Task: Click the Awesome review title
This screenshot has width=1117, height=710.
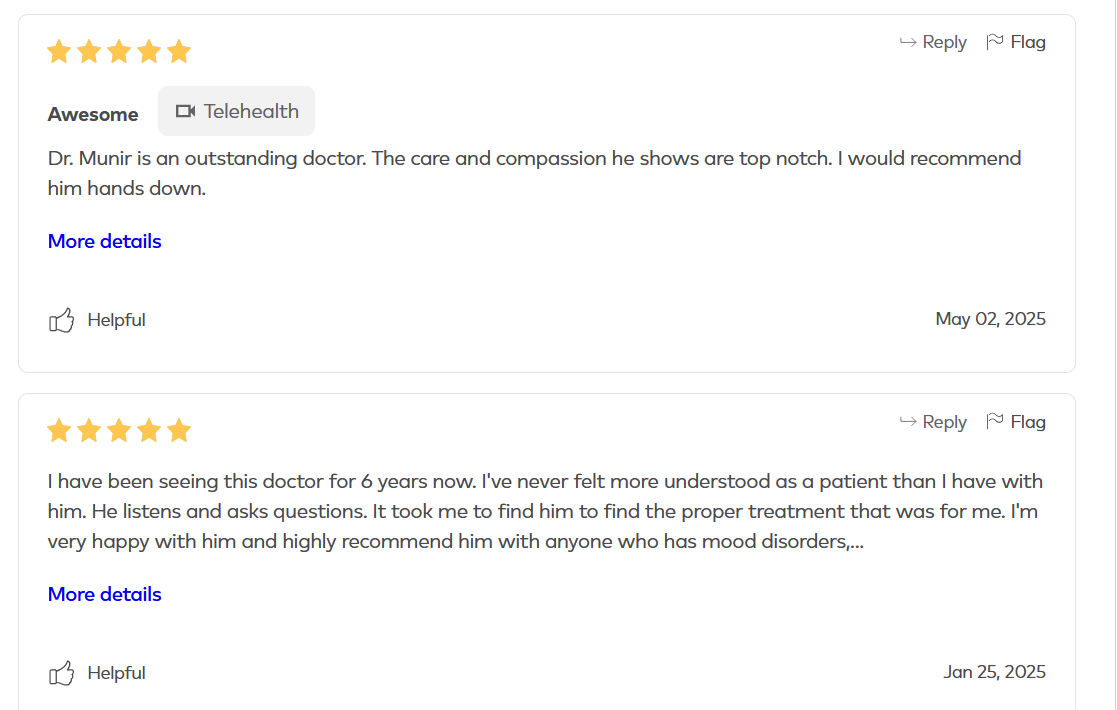Action: pyautogui.click(x=93, y=114)
